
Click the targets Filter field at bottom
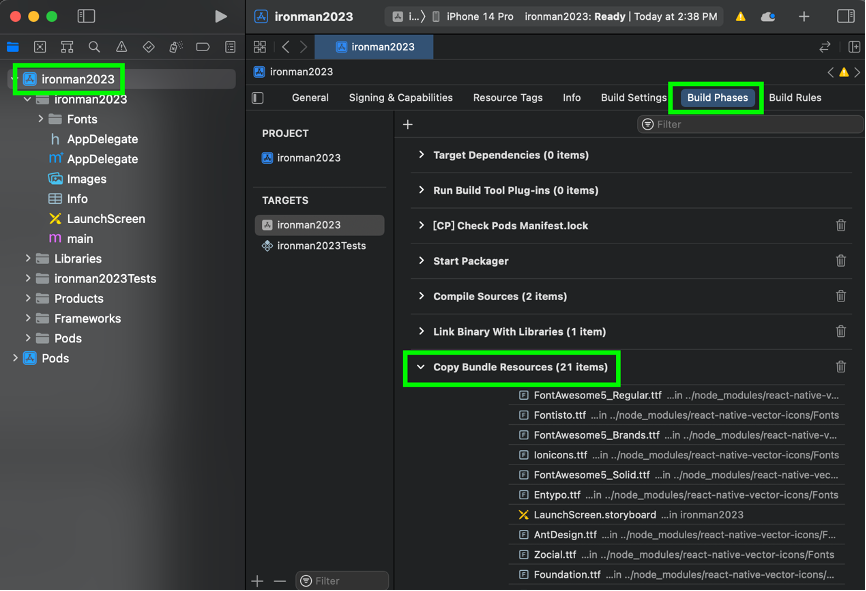point(342,581)
